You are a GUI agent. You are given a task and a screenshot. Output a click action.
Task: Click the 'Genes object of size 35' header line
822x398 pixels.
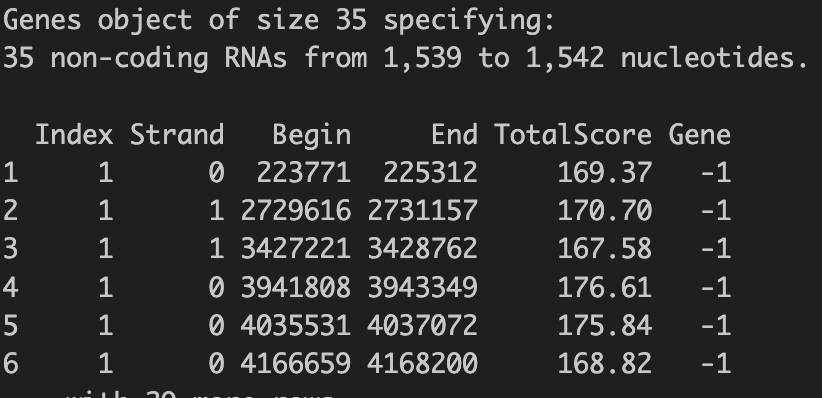click(x=278, y=21)
